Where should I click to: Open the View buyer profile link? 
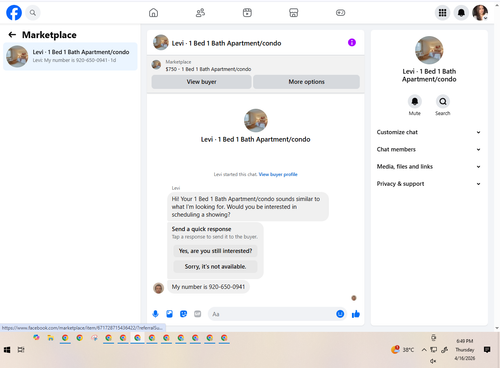click(278, 174)
